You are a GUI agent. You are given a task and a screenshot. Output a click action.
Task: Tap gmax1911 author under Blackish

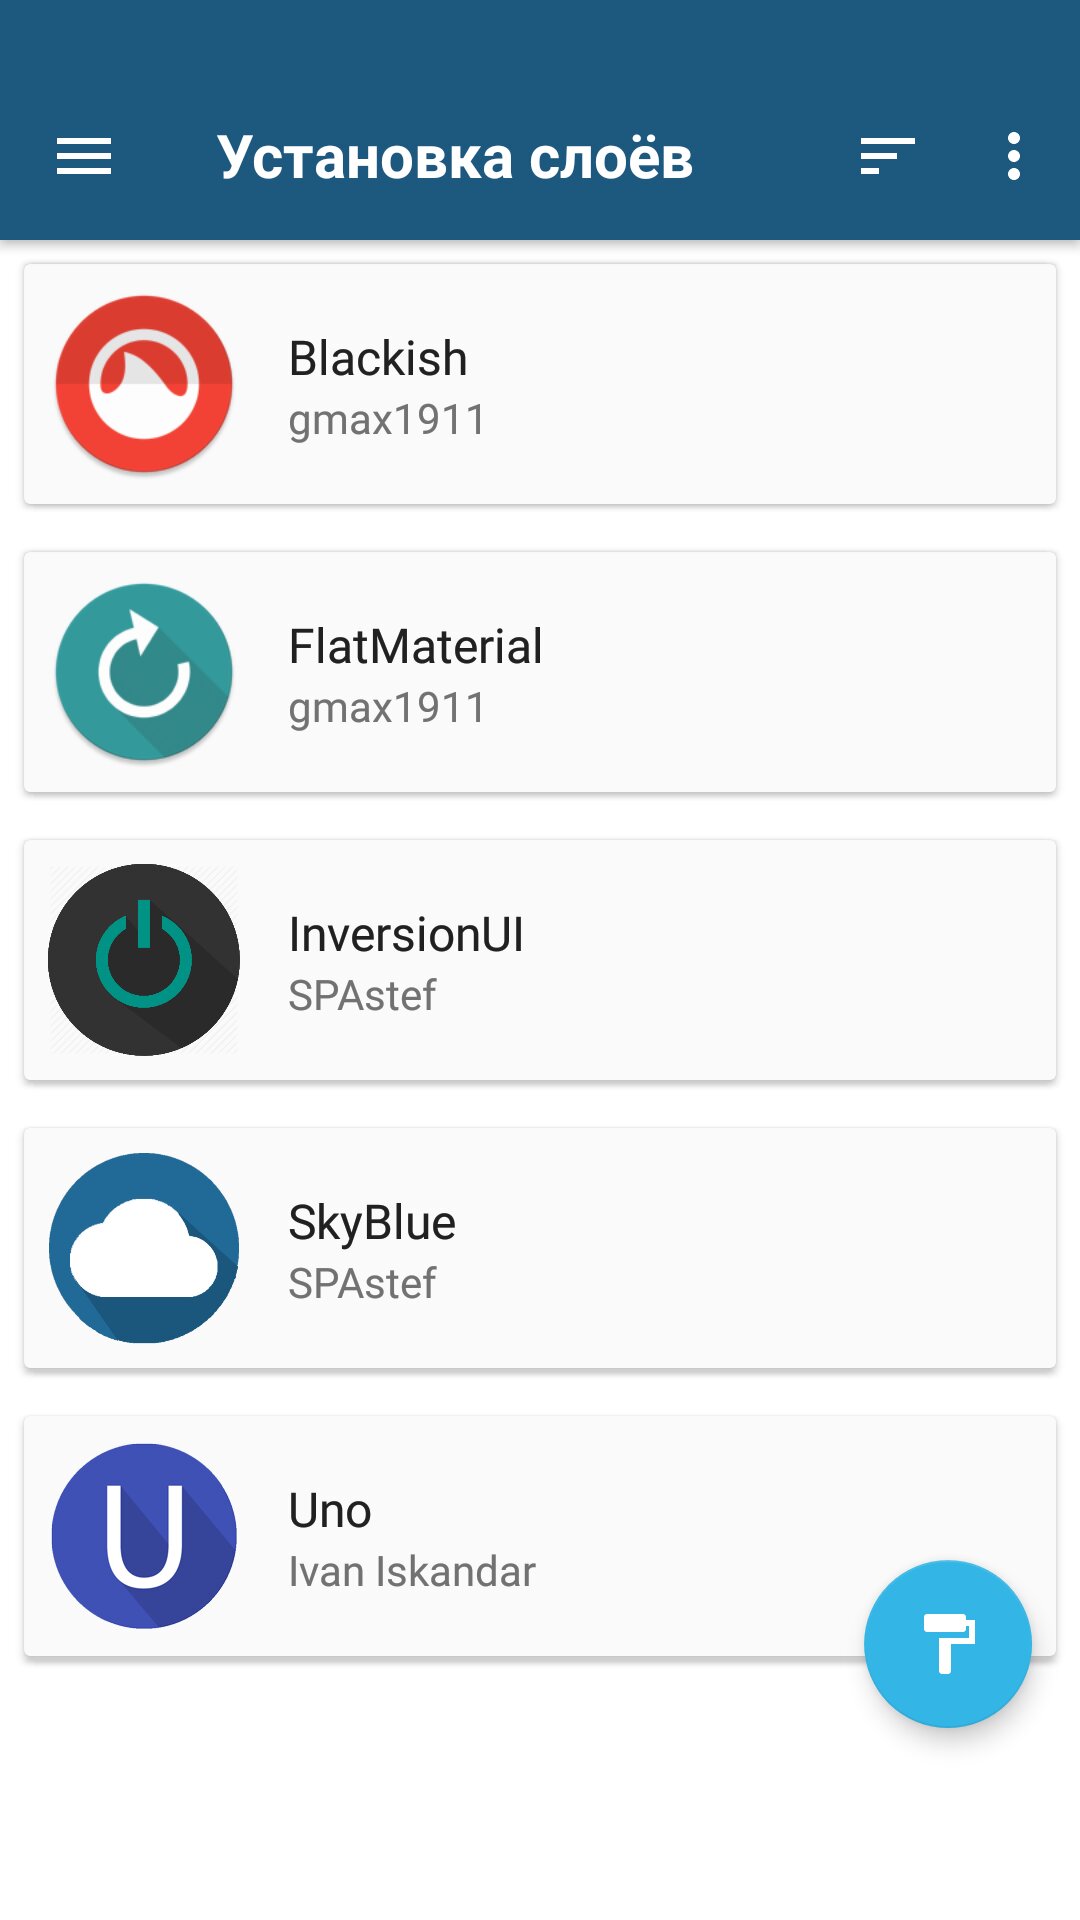pyautogui.click(x=387, y=420)
